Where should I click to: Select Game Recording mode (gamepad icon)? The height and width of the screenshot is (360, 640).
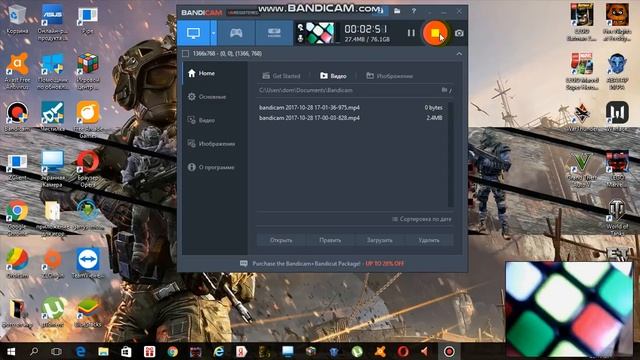click(x=236, y=33)
